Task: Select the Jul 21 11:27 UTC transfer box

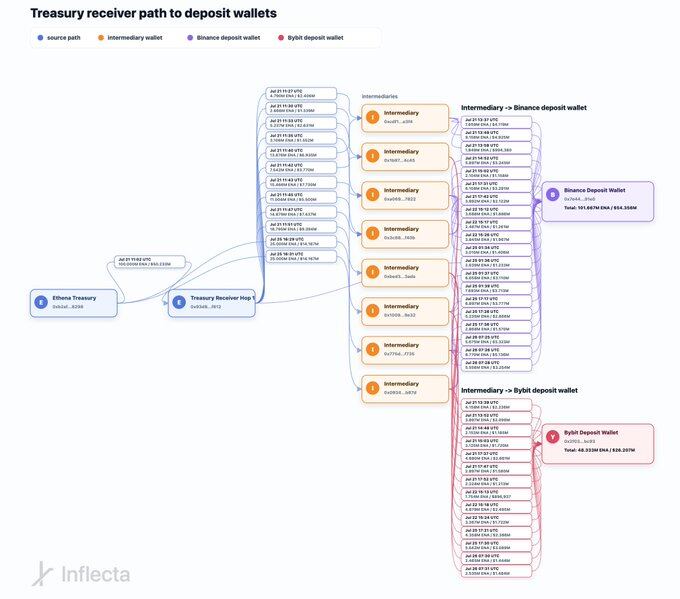Action: 293,94
